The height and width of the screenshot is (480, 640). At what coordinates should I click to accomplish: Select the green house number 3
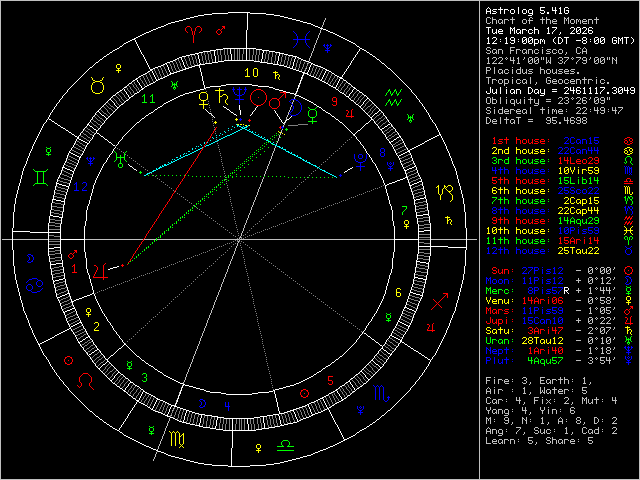tap(144, 377)
